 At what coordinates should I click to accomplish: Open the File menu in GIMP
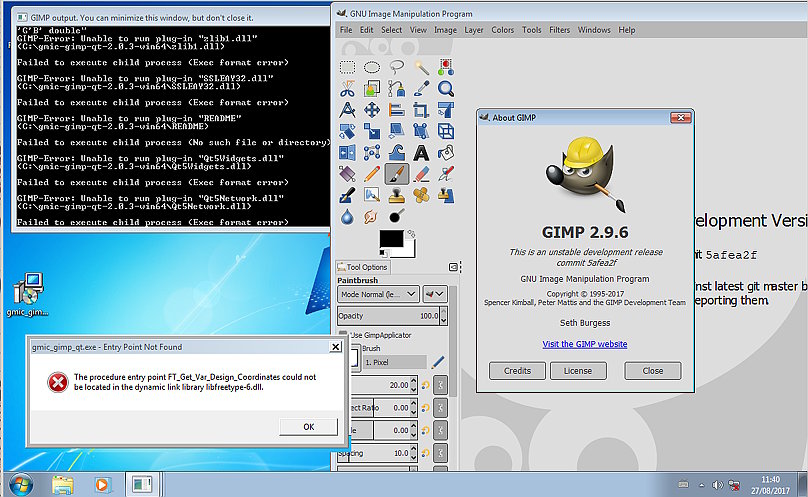point(346,30)
